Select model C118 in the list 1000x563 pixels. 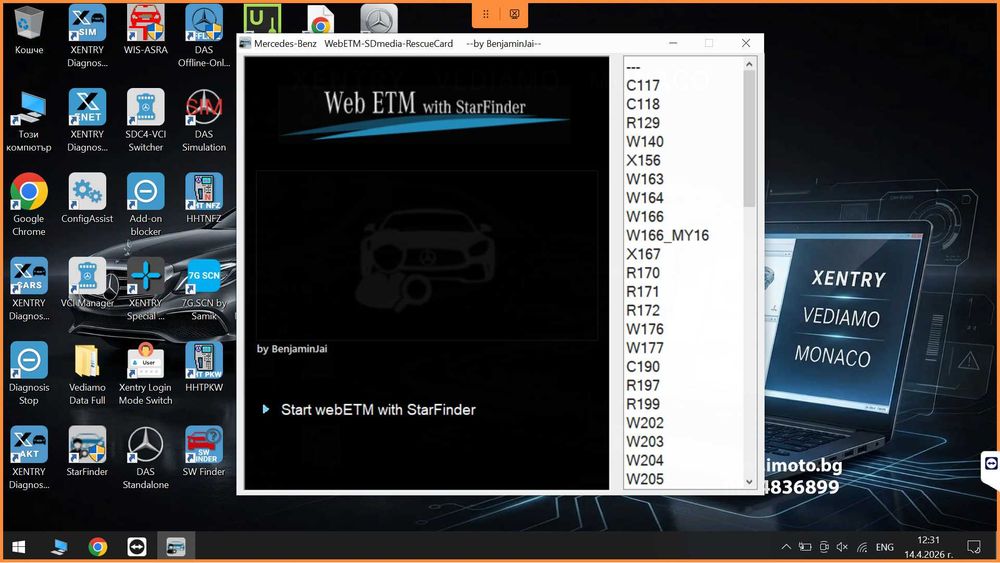point(643,104)
